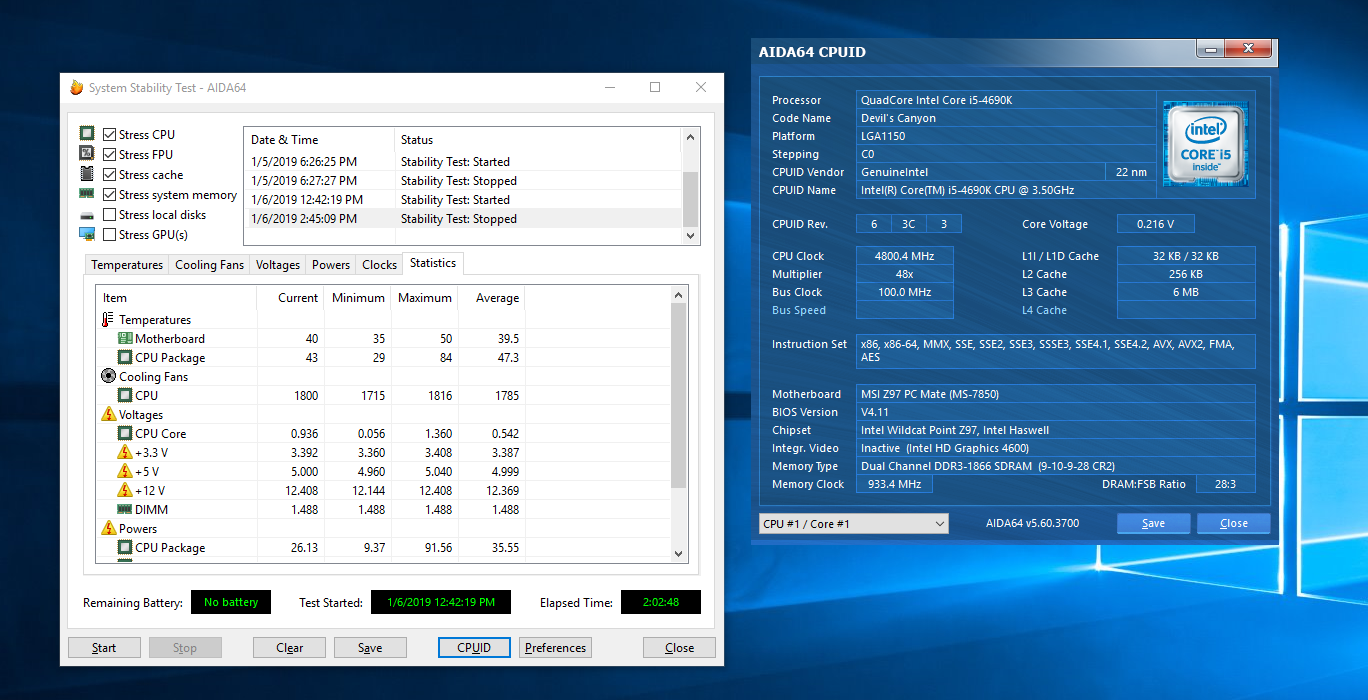
Task: Click the statistics table scroll up arrow
Action: coord(679,295)
